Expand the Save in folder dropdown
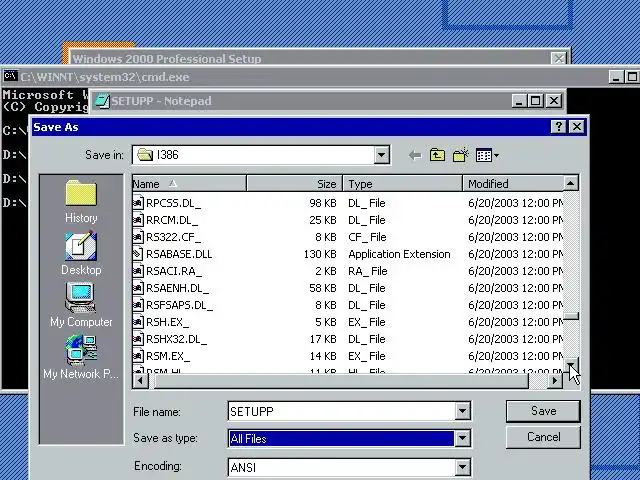This screenshot has height=480, width=640. tap(381, 155)
